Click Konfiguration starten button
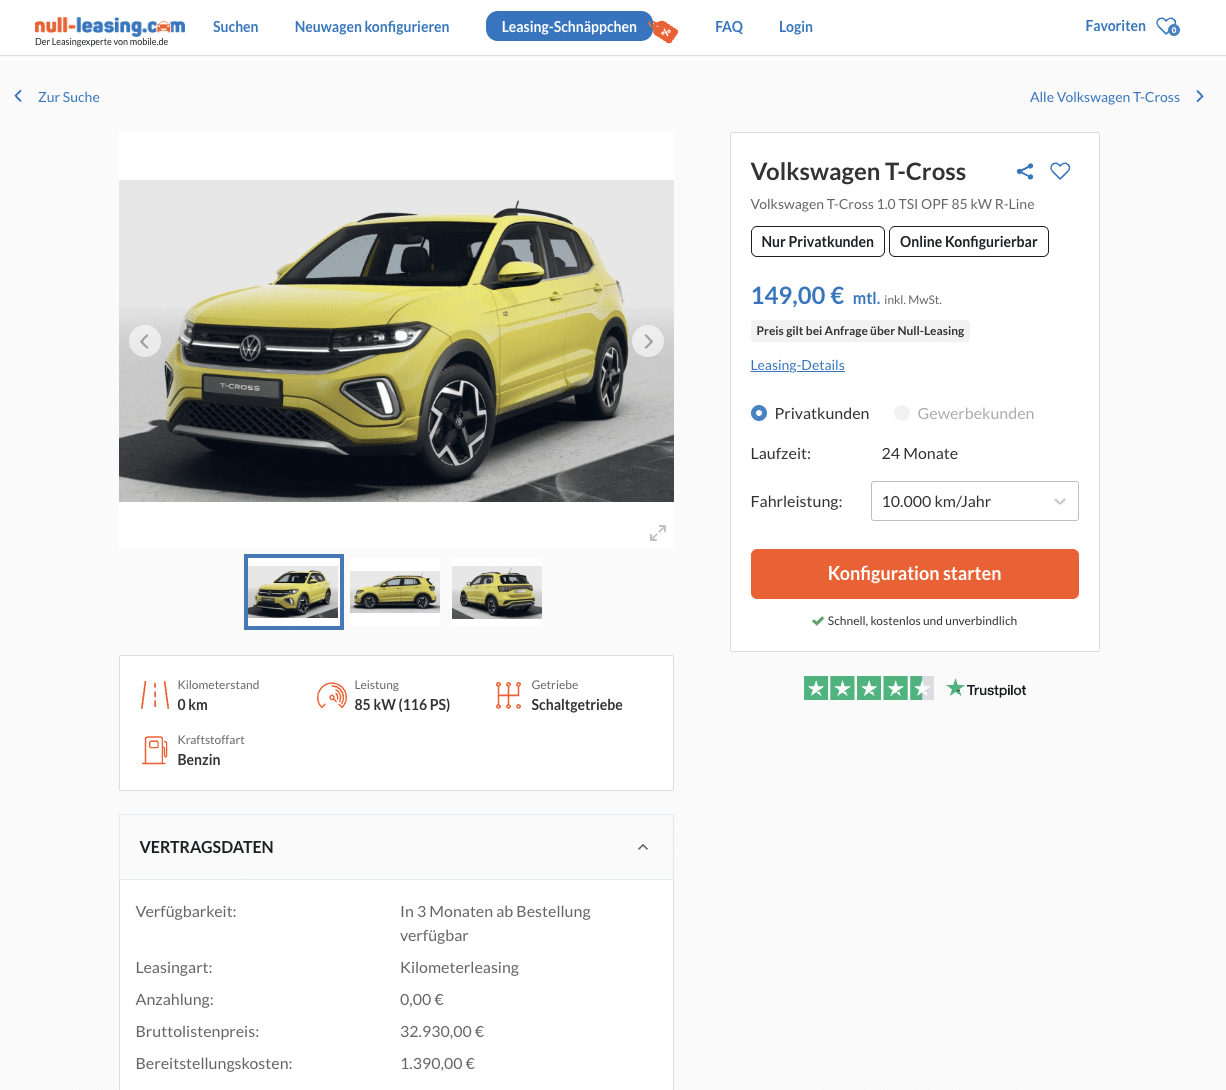Screen dimensions: 1226x1090 pos(914,574)
